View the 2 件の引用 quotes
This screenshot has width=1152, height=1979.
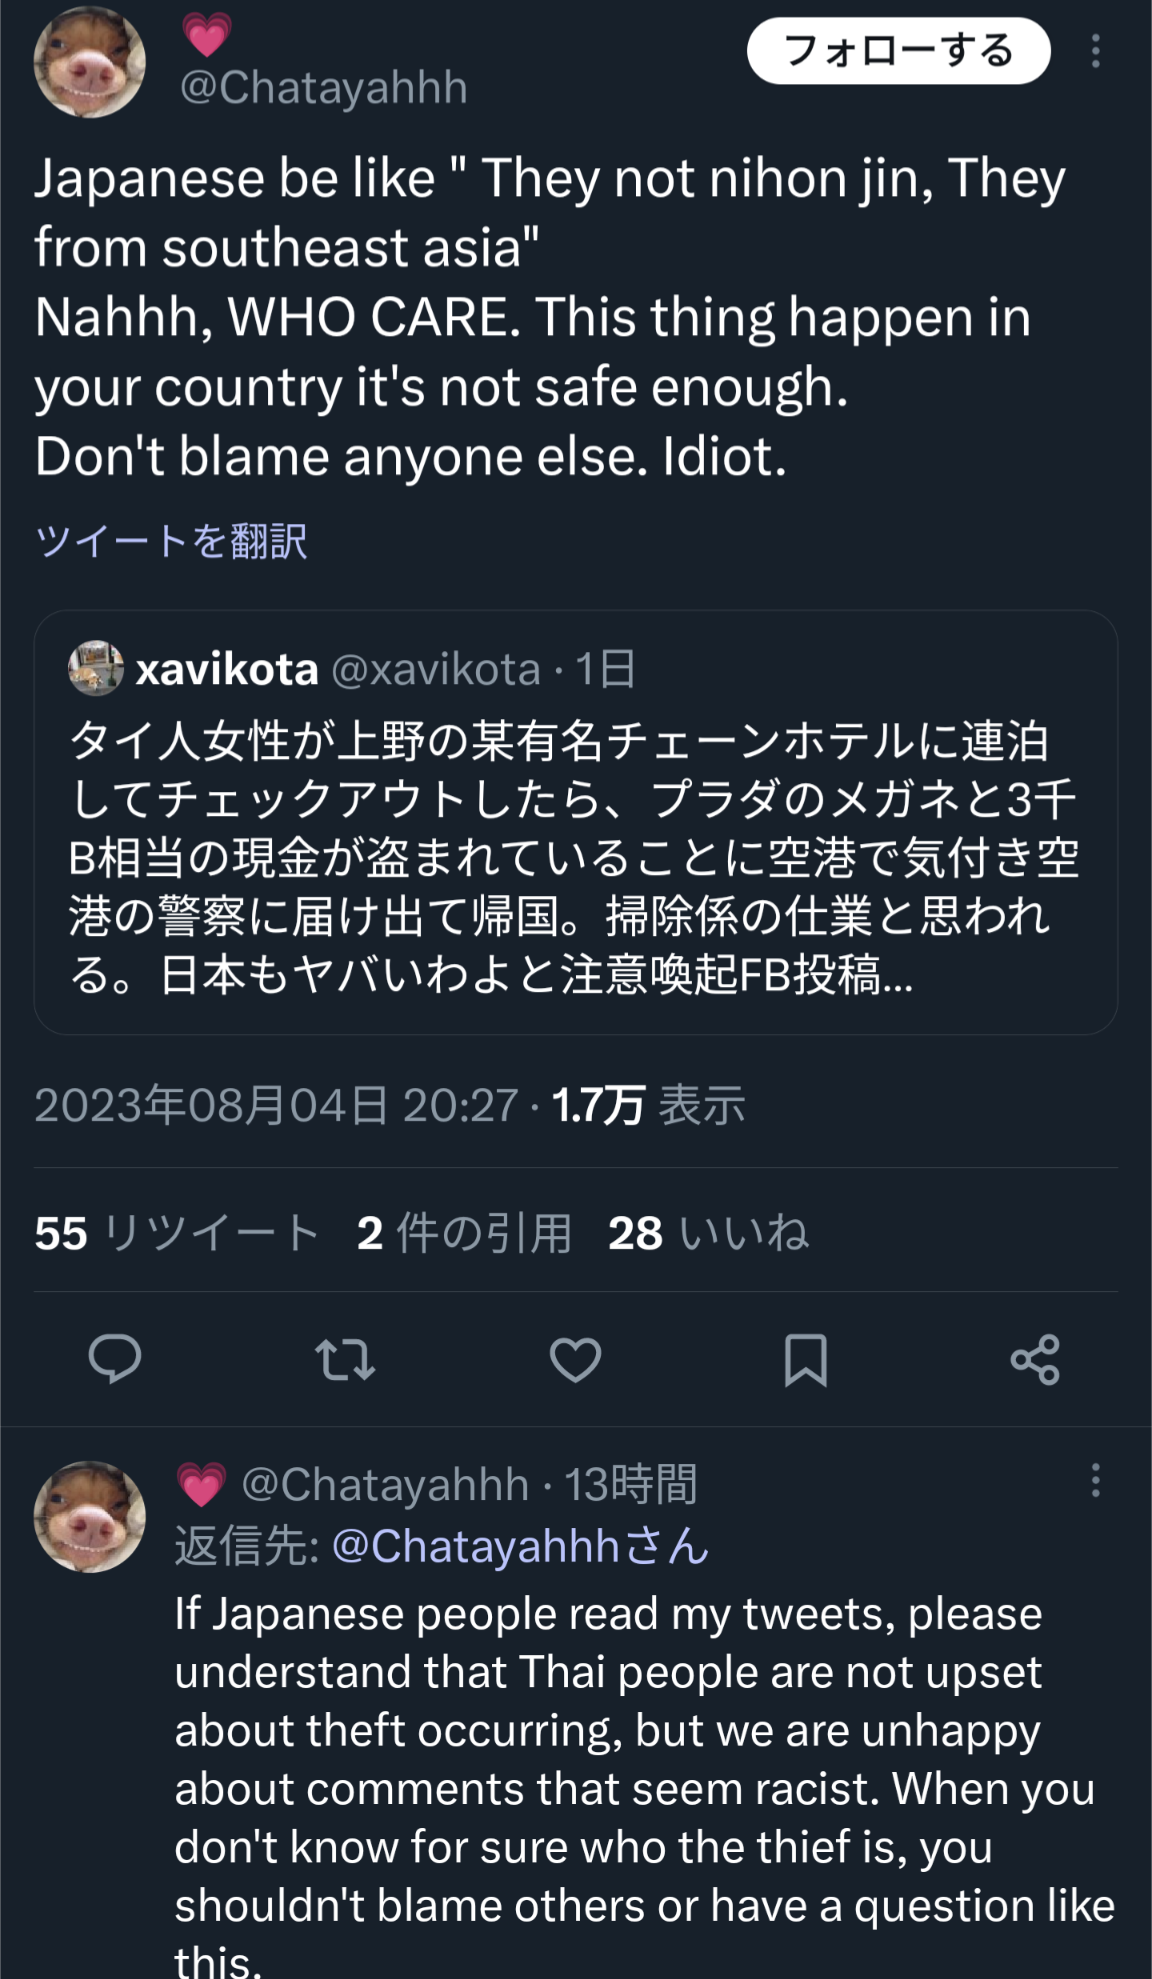click(x=464, y=1233)
